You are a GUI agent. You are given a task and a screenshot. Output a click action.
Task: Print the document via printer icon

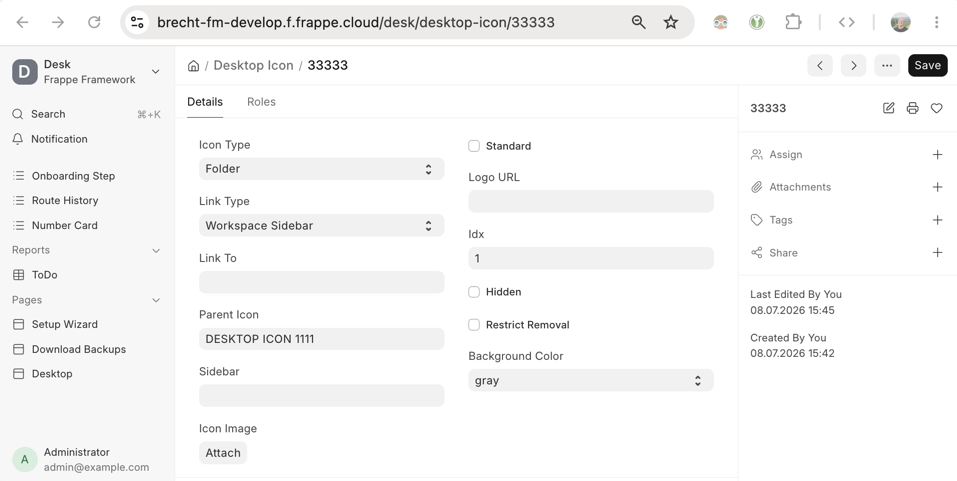pyautogui.click(x=912, y=108)
